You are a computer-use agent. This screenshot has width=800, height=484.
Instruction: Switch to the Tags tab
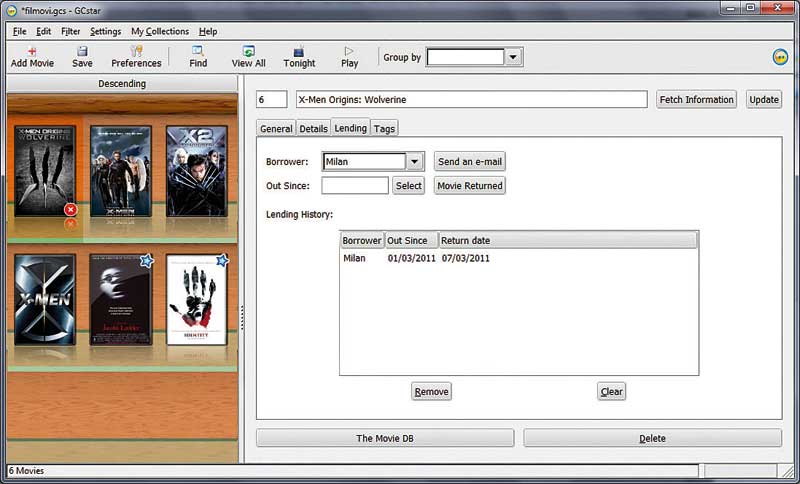tap(384, 129)
